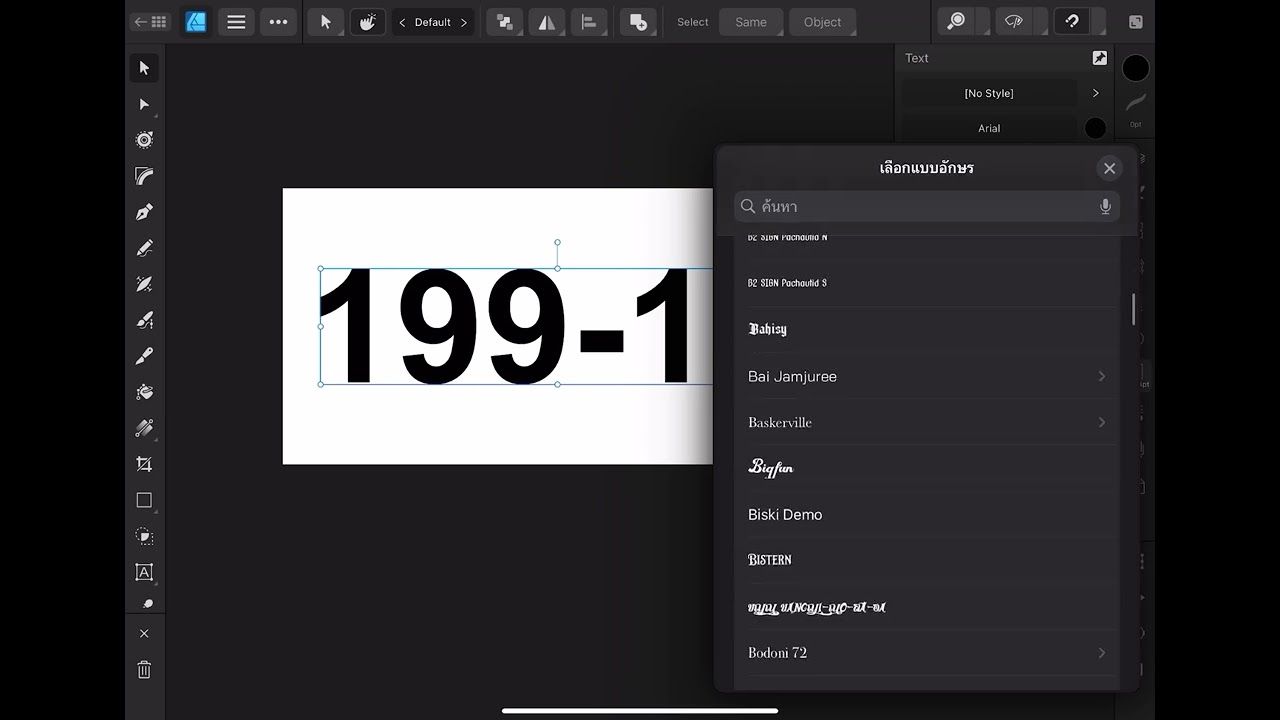Select the Node tool
Screen dimensions: 1280x720
(x=144, y=104)
